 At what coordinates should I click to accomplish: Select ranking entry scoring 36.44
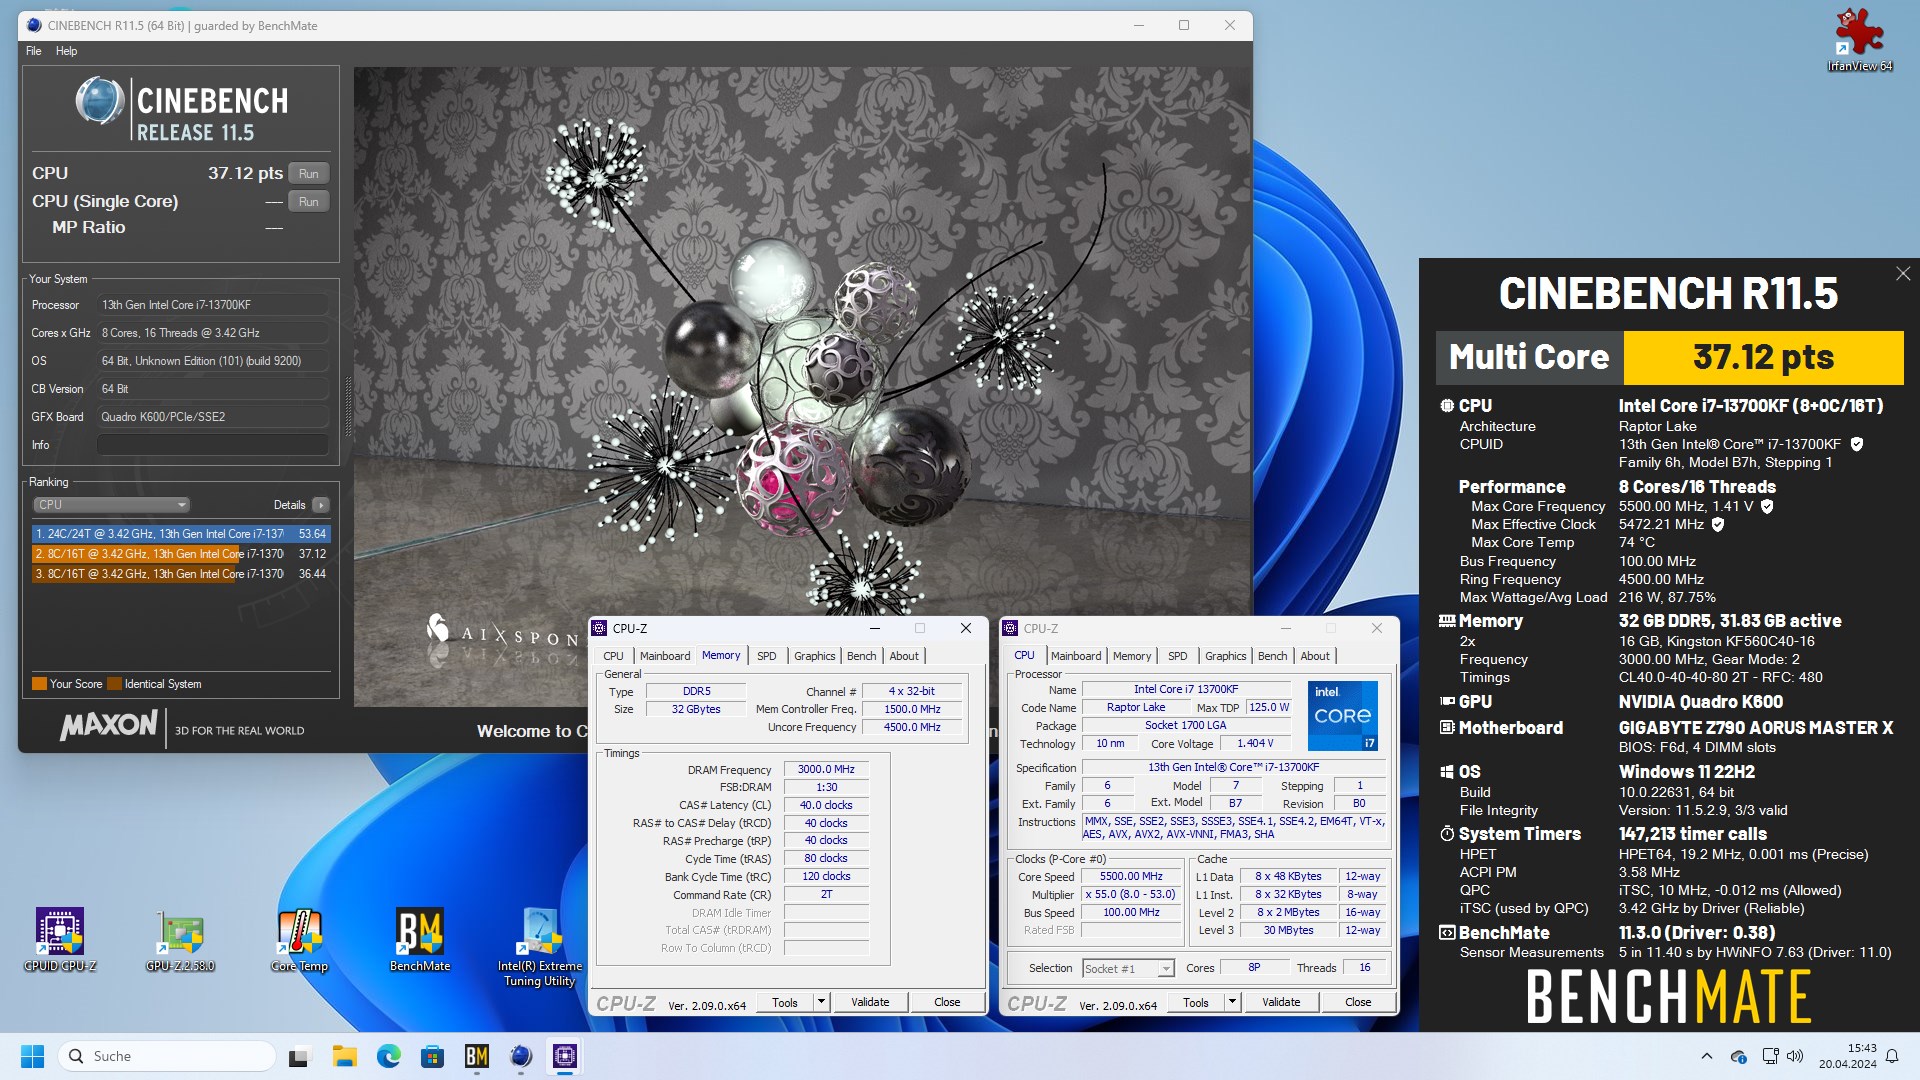coord(180,574)
